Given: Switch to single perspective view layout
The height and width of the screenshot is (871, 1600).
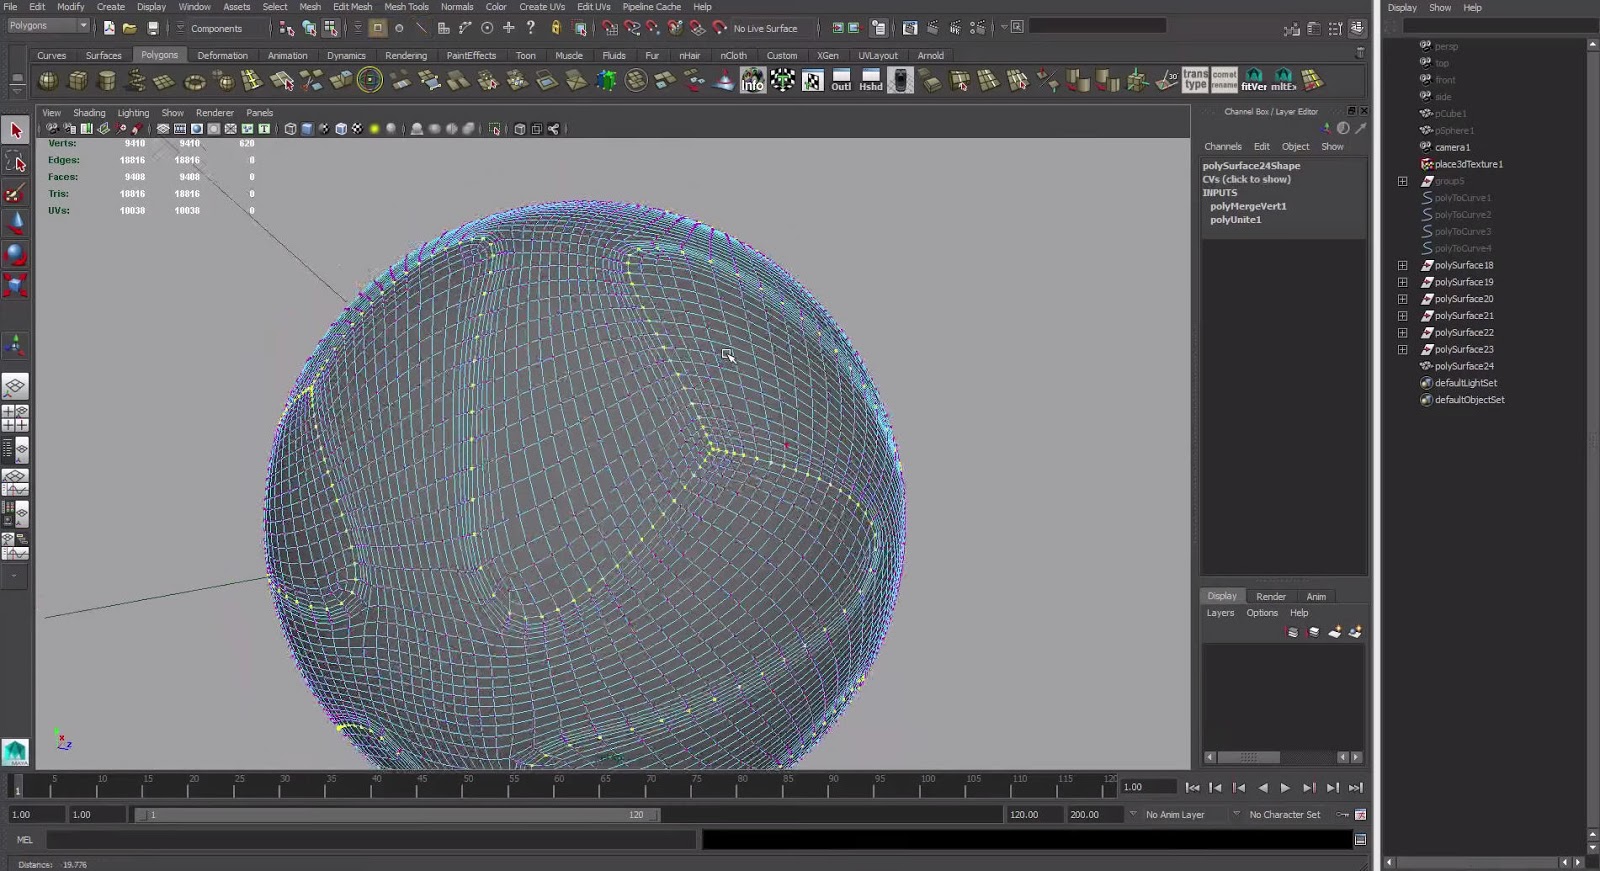Looking at the screenshot, I should tap(15, 386).
